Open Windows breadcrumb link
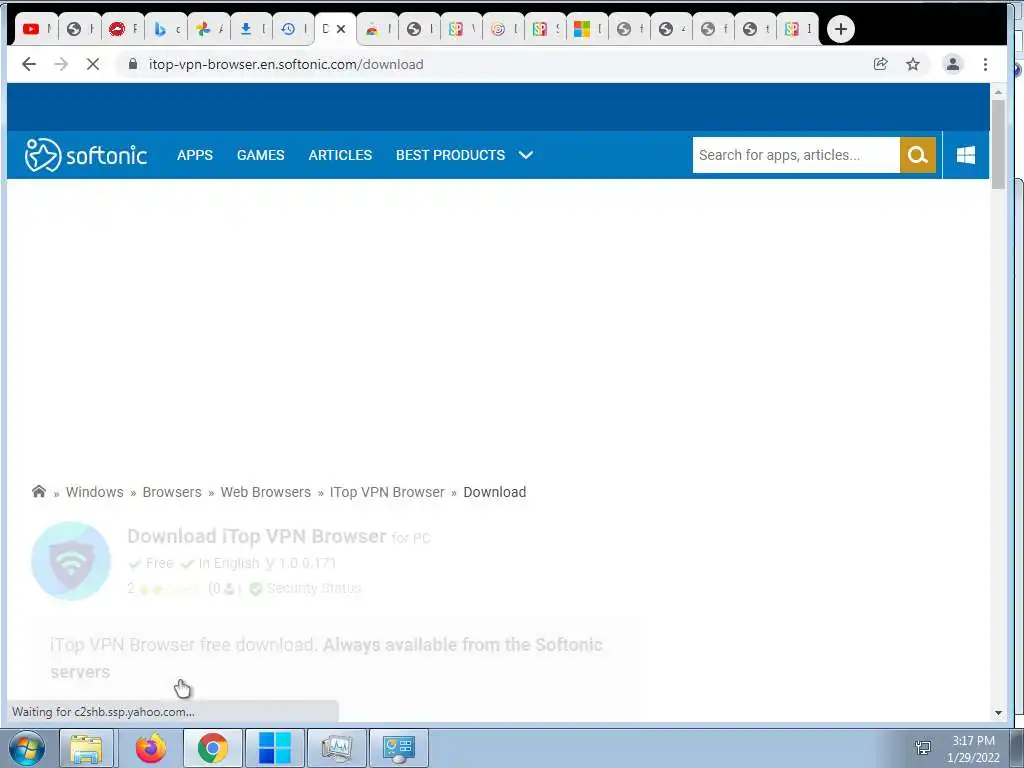 95,492
